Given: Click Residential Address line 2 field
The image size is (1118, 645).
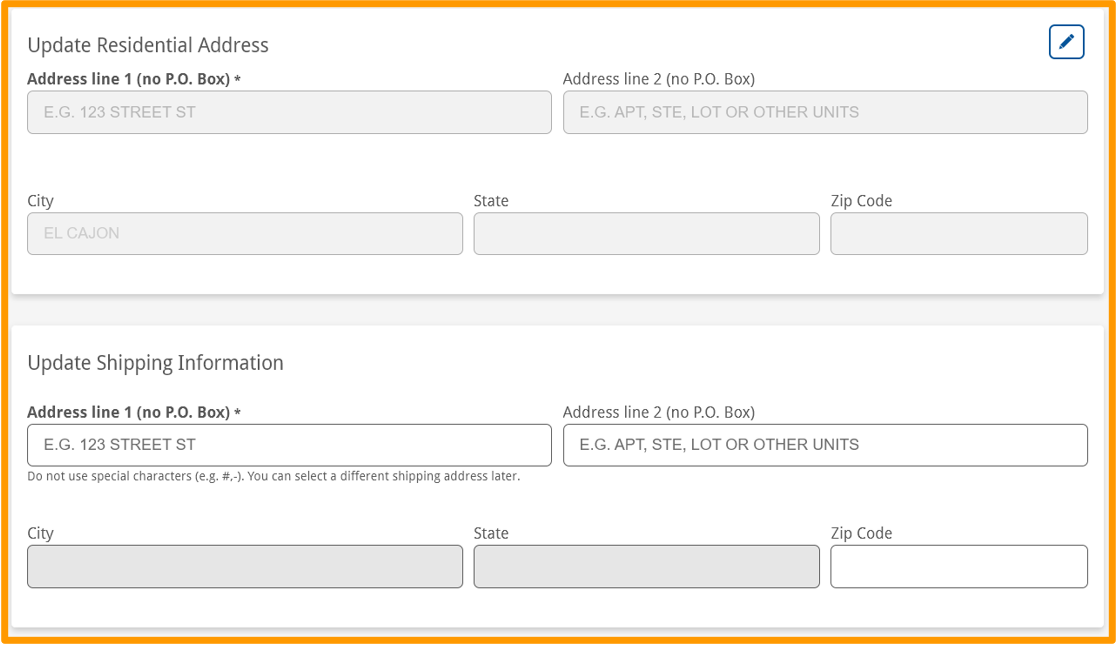Looking at the screenshot, I should tap(825, 112).
